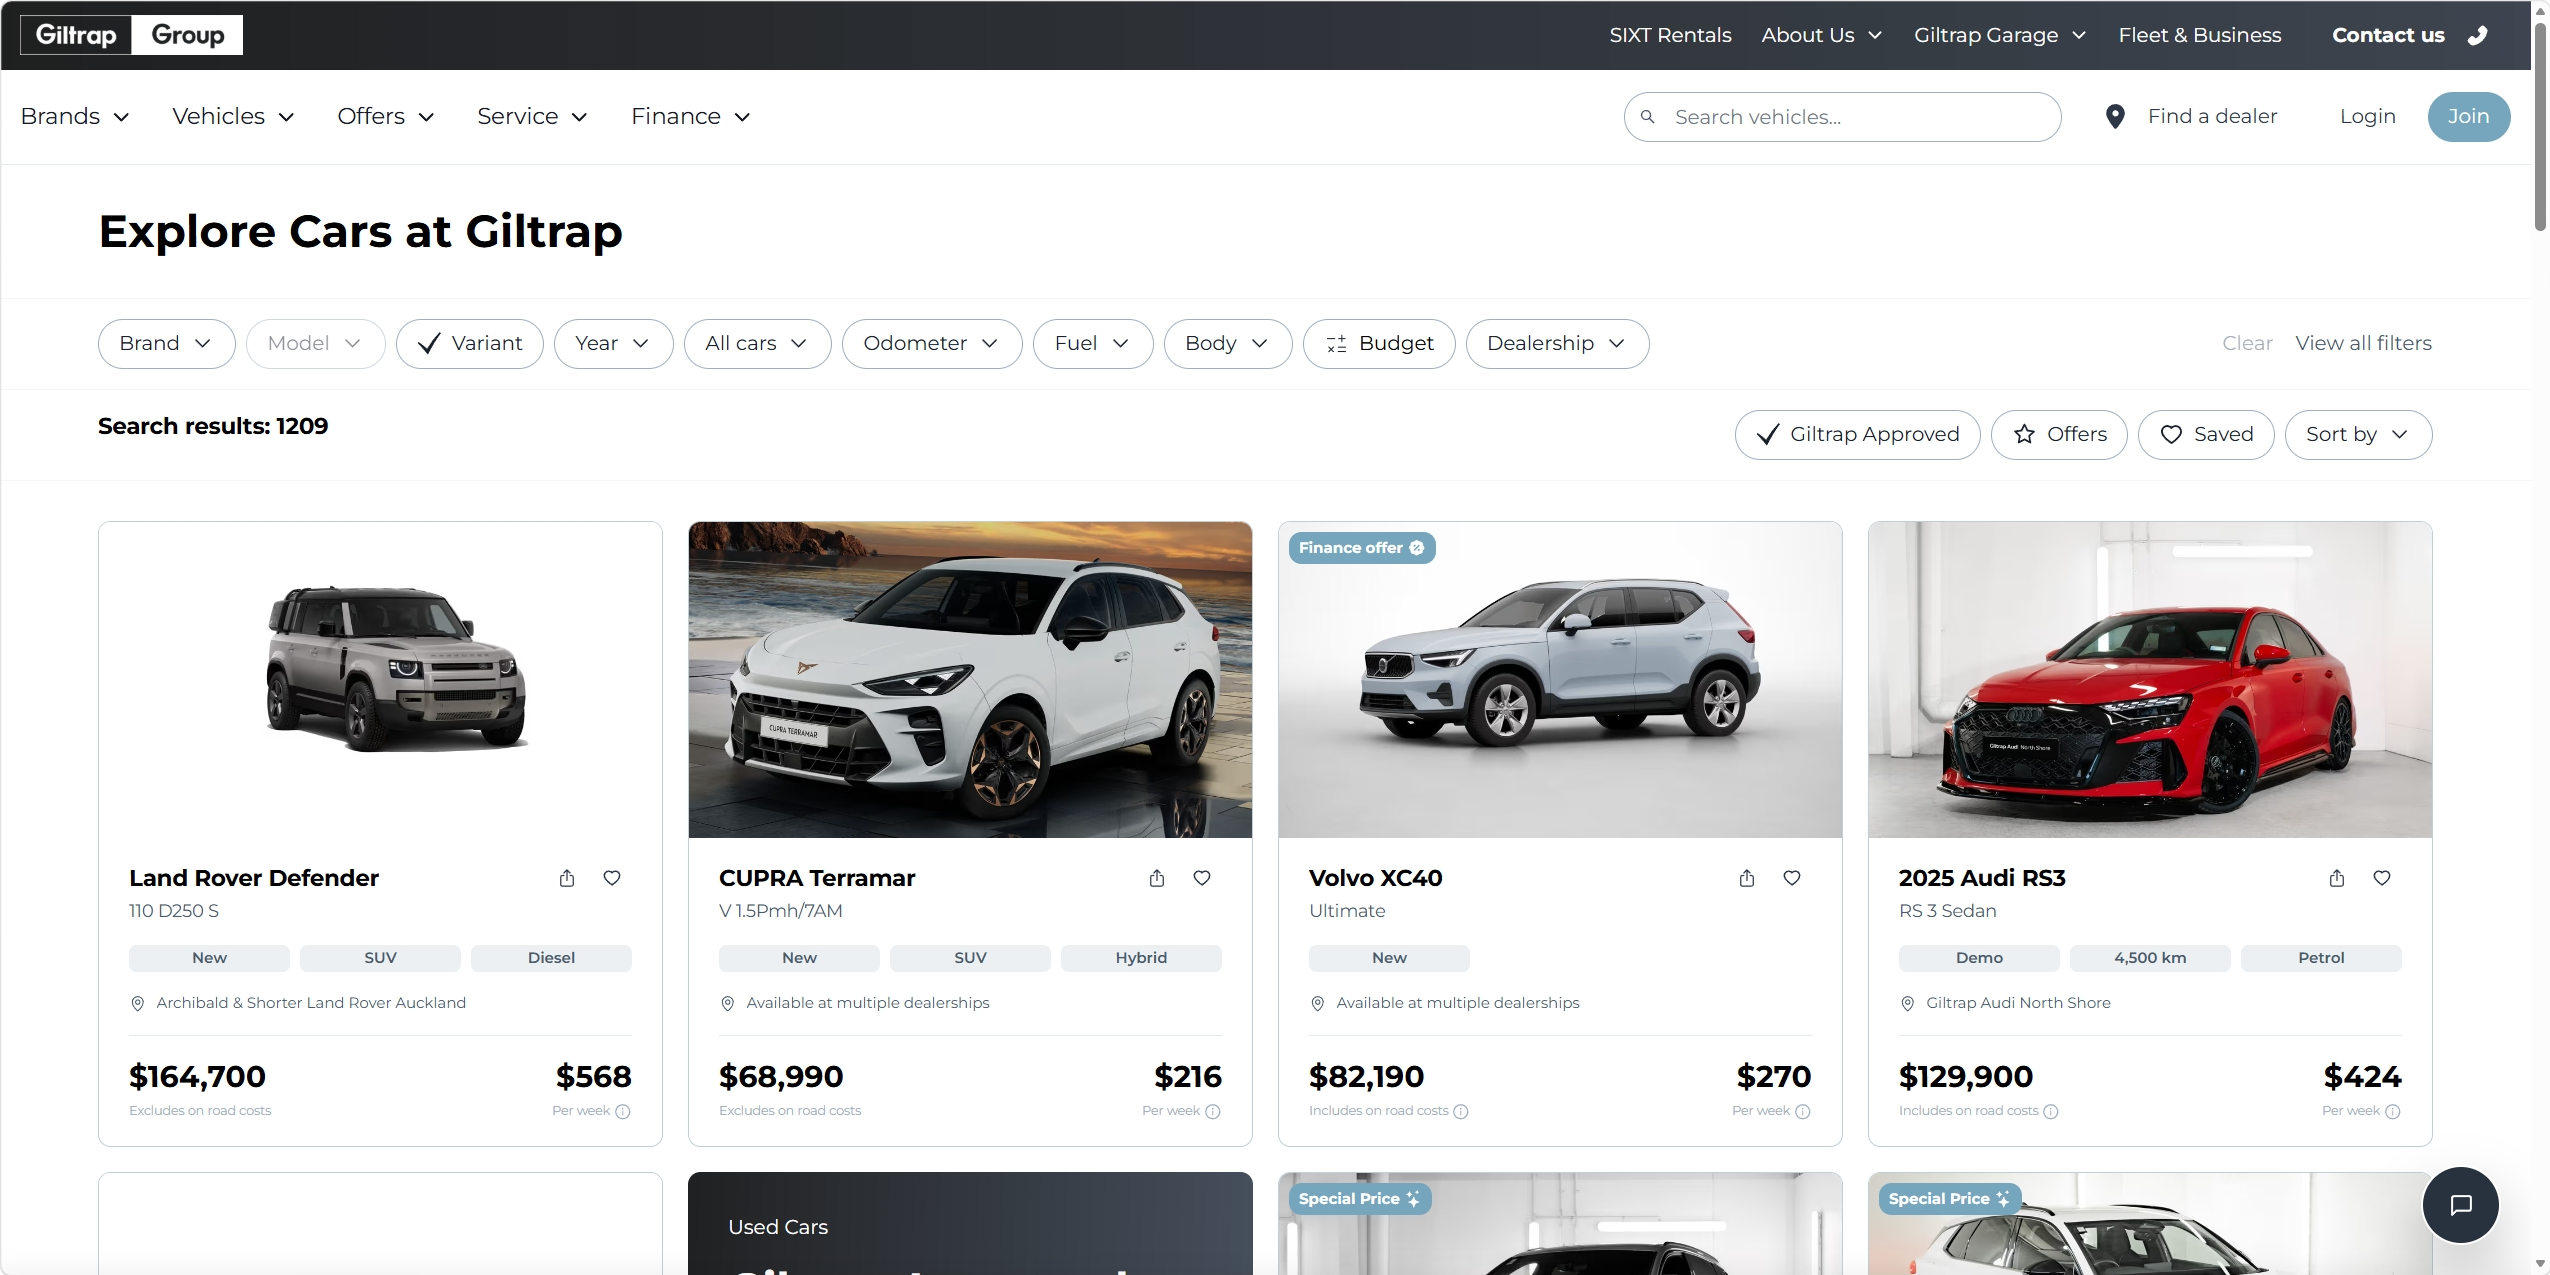Open the Finance menu
Screen dimensions: 2550x1275
[x=691, y=117]
